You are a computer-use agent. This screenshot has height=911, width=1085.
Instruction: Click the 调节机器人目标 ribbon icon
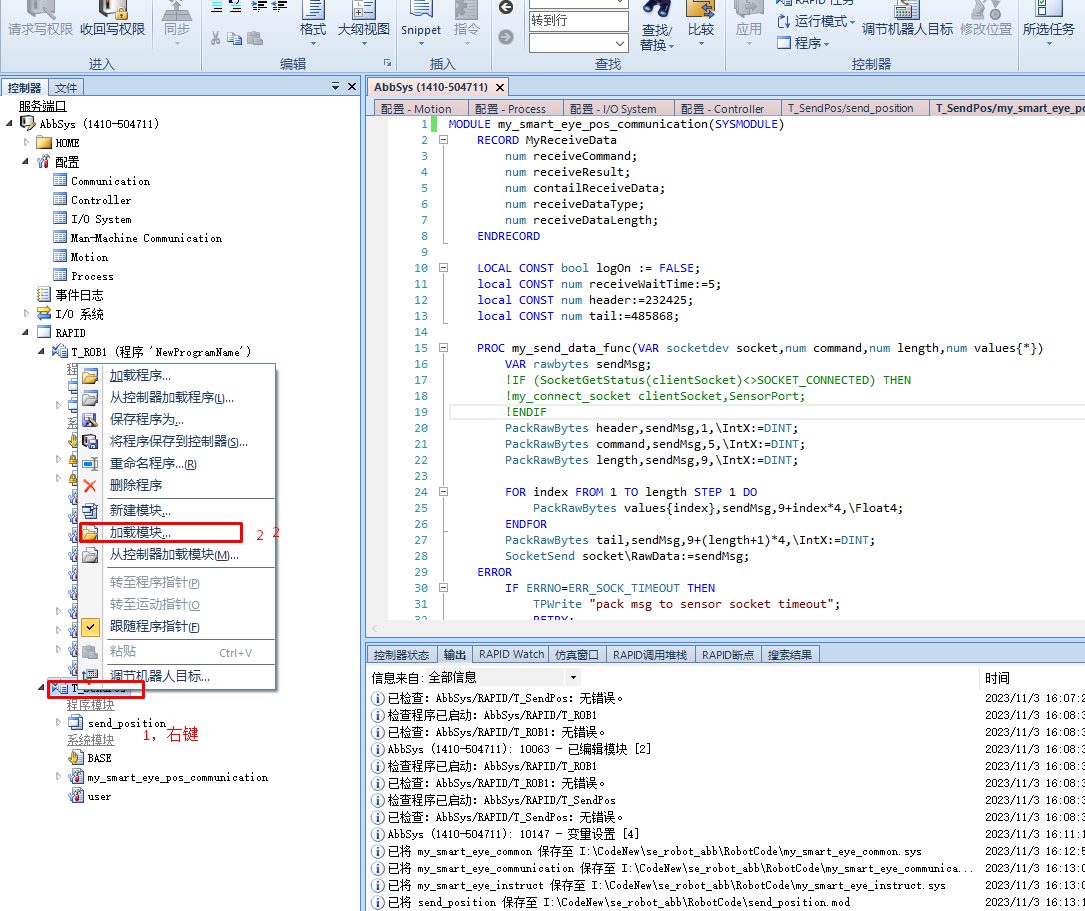907,10
